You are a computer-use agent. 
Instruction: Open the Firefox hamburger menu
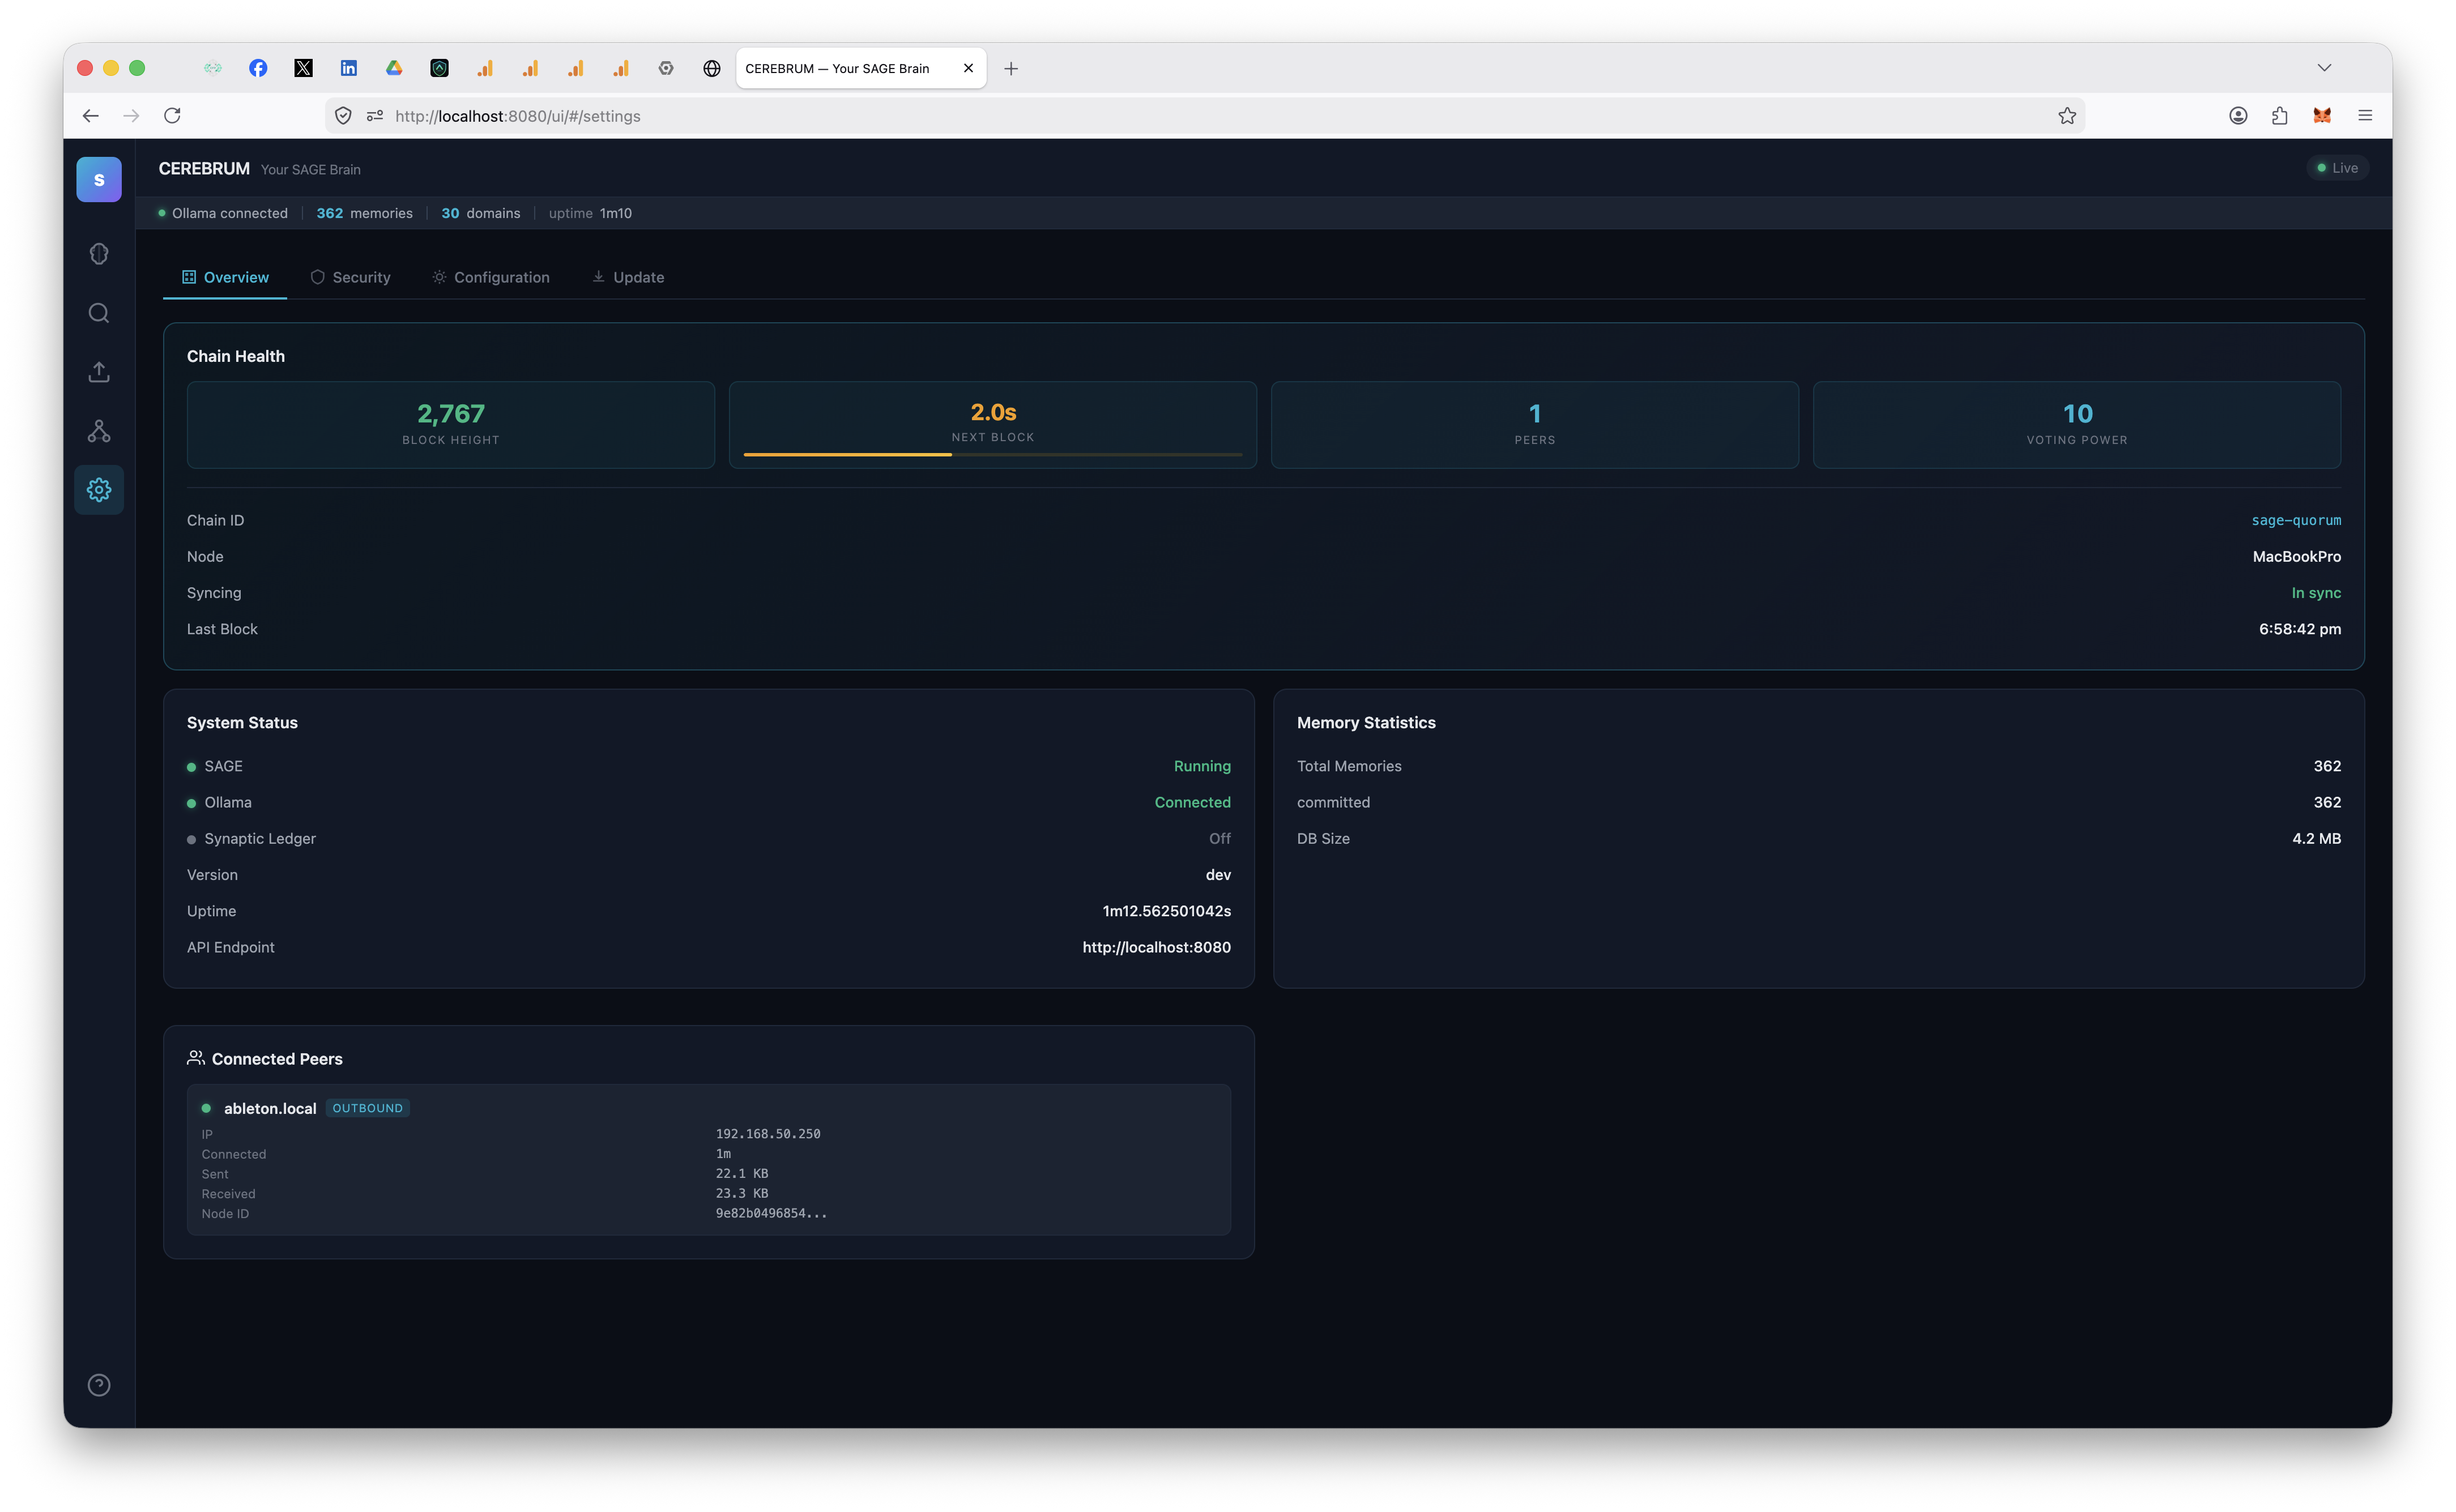point(2365,116)
